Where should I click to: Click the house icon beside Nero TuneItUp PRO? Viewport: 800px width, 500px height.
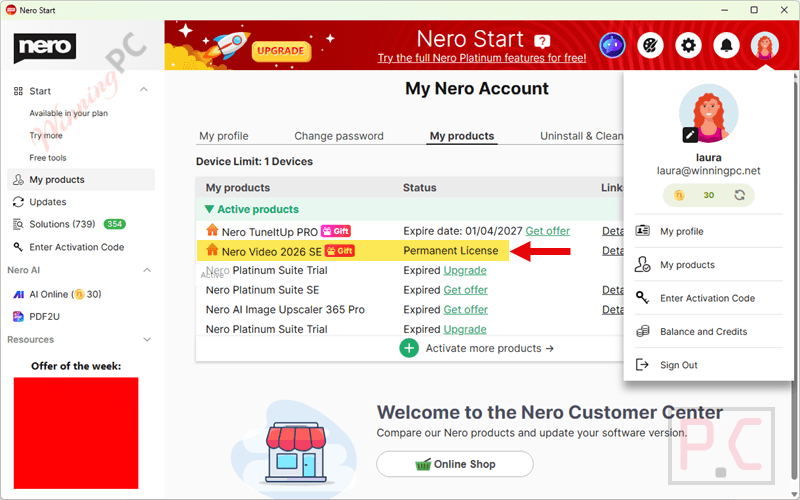click(x=212, y=230)
